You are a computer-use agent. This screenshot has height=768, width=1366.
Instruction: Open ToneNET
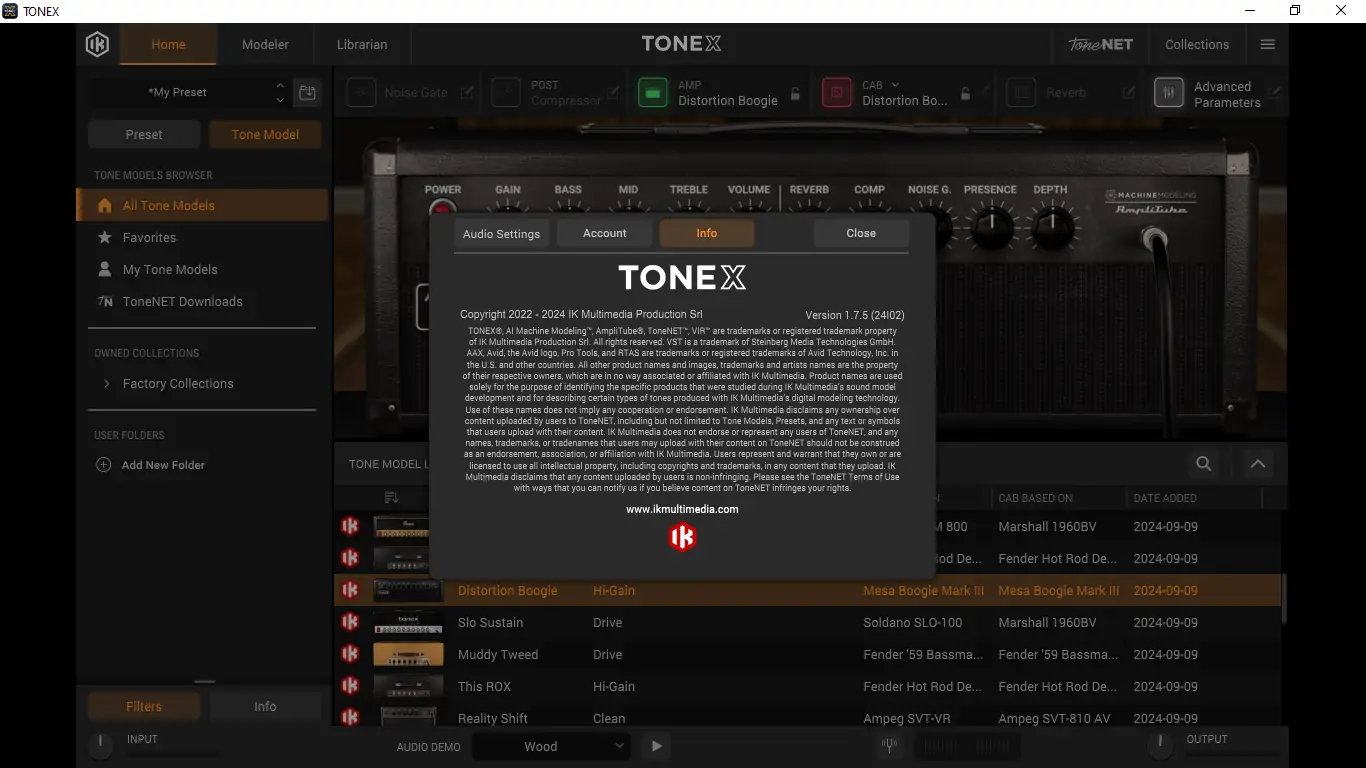click(1100, 44)
